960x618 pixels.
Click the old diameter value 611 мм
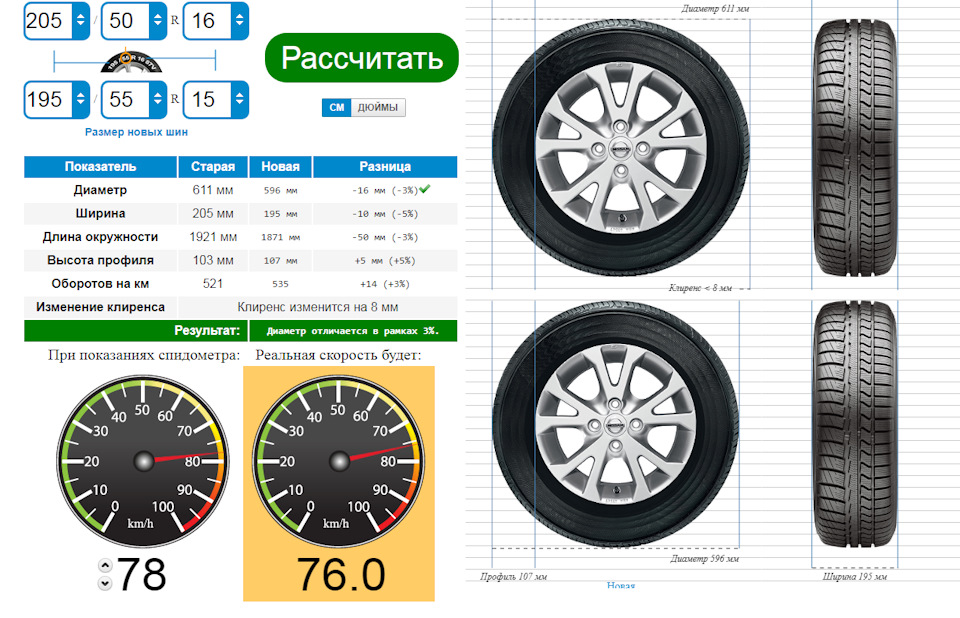pyautogui.click(x=213, y=190)
